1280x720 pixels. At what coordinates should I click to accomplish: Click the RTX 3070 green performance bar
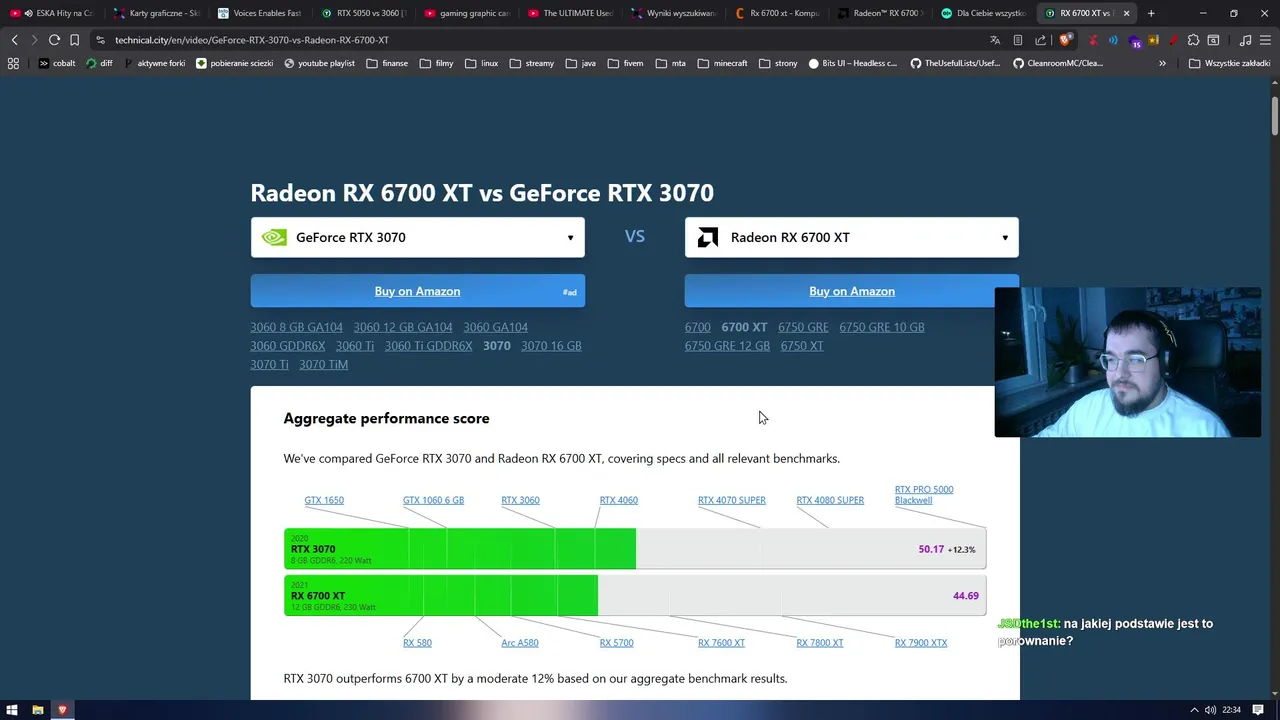(x=460, y=549)
